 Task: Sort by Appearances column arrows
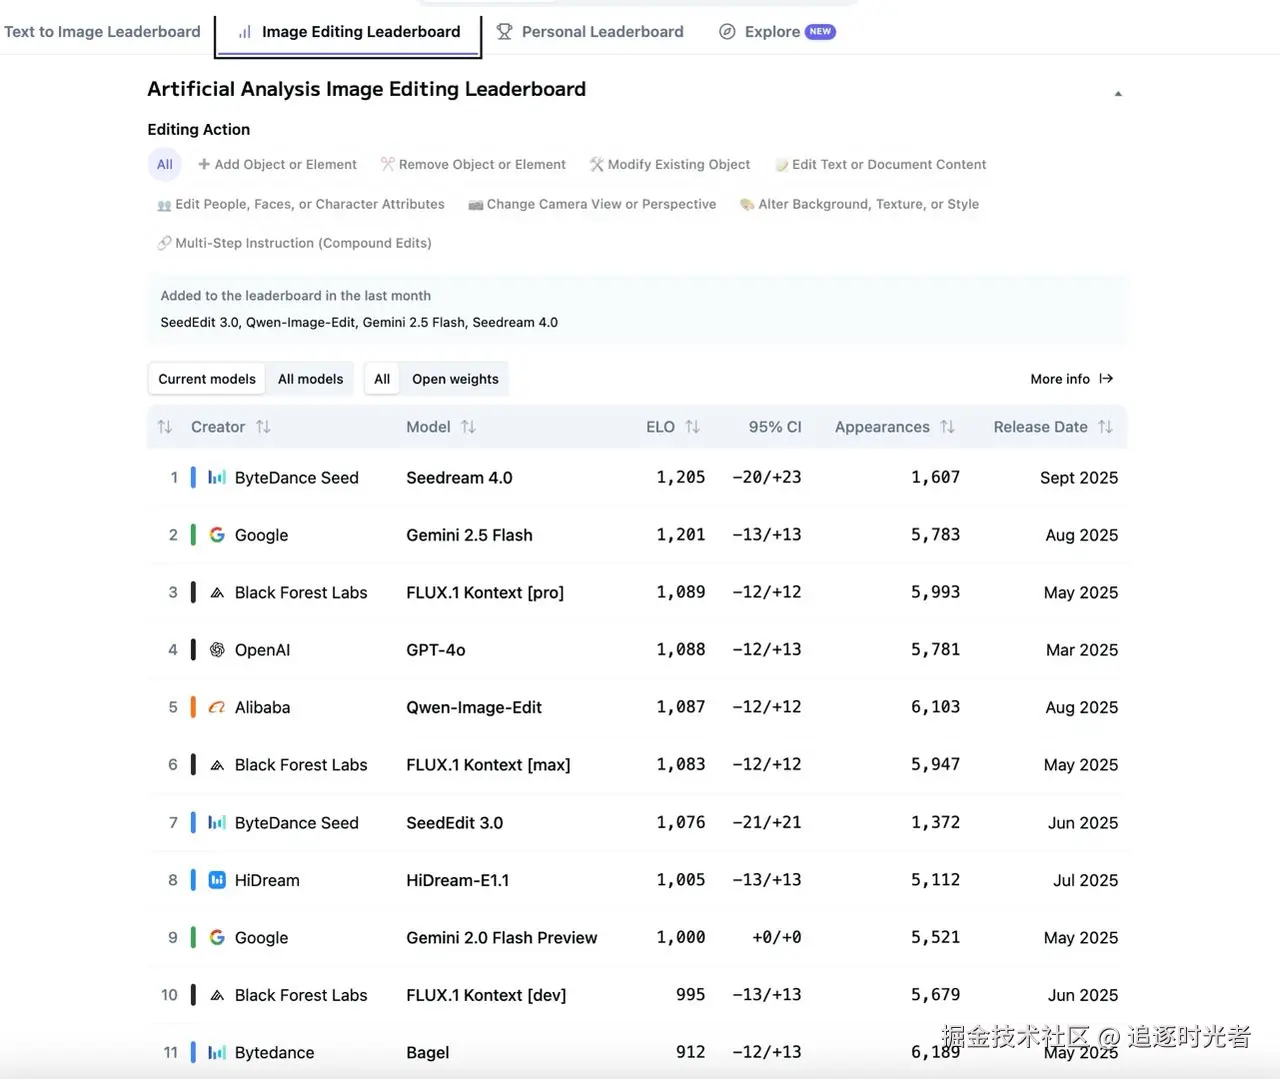947,427
